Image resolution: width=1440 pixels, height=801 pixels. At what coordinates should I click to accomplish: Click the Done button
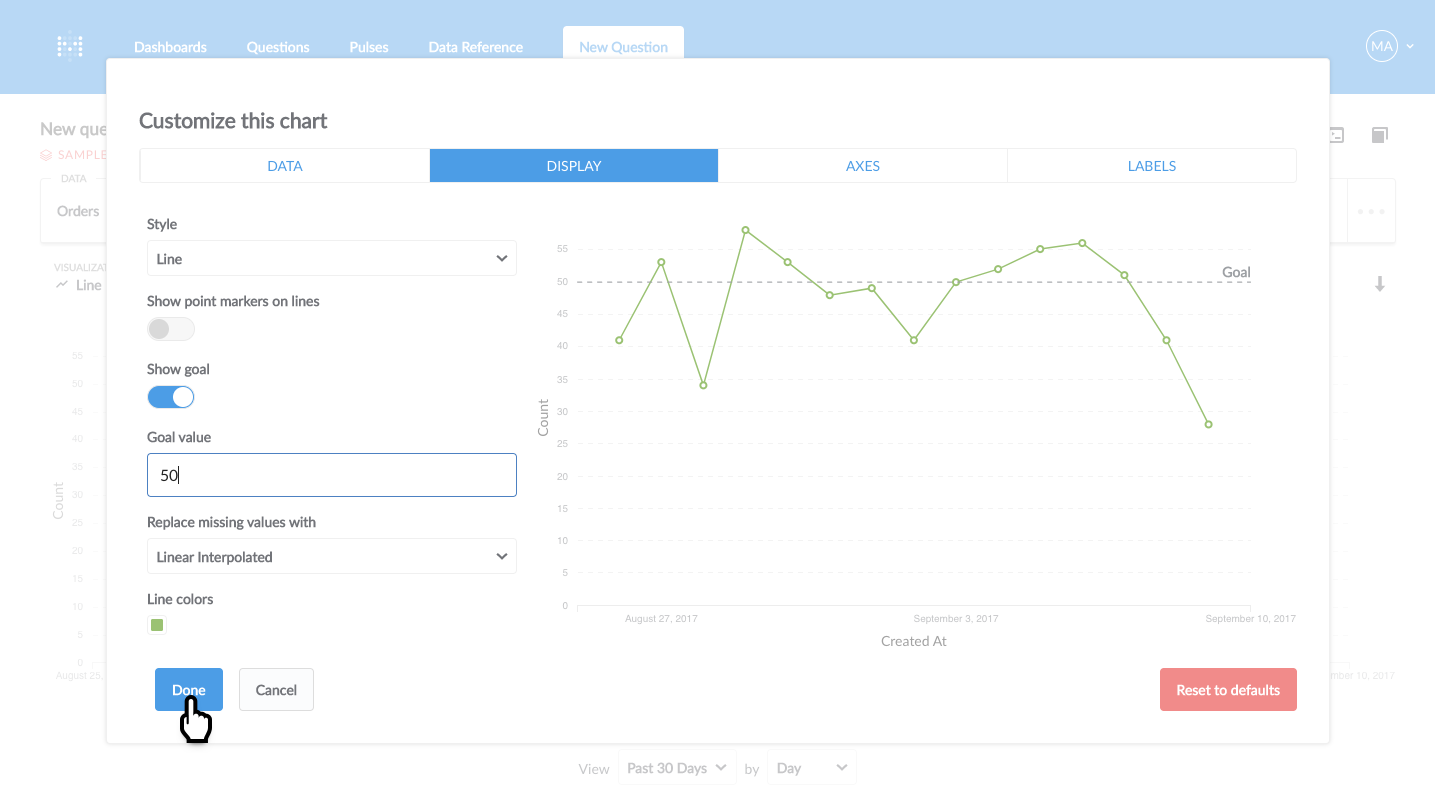click(188, 689)
